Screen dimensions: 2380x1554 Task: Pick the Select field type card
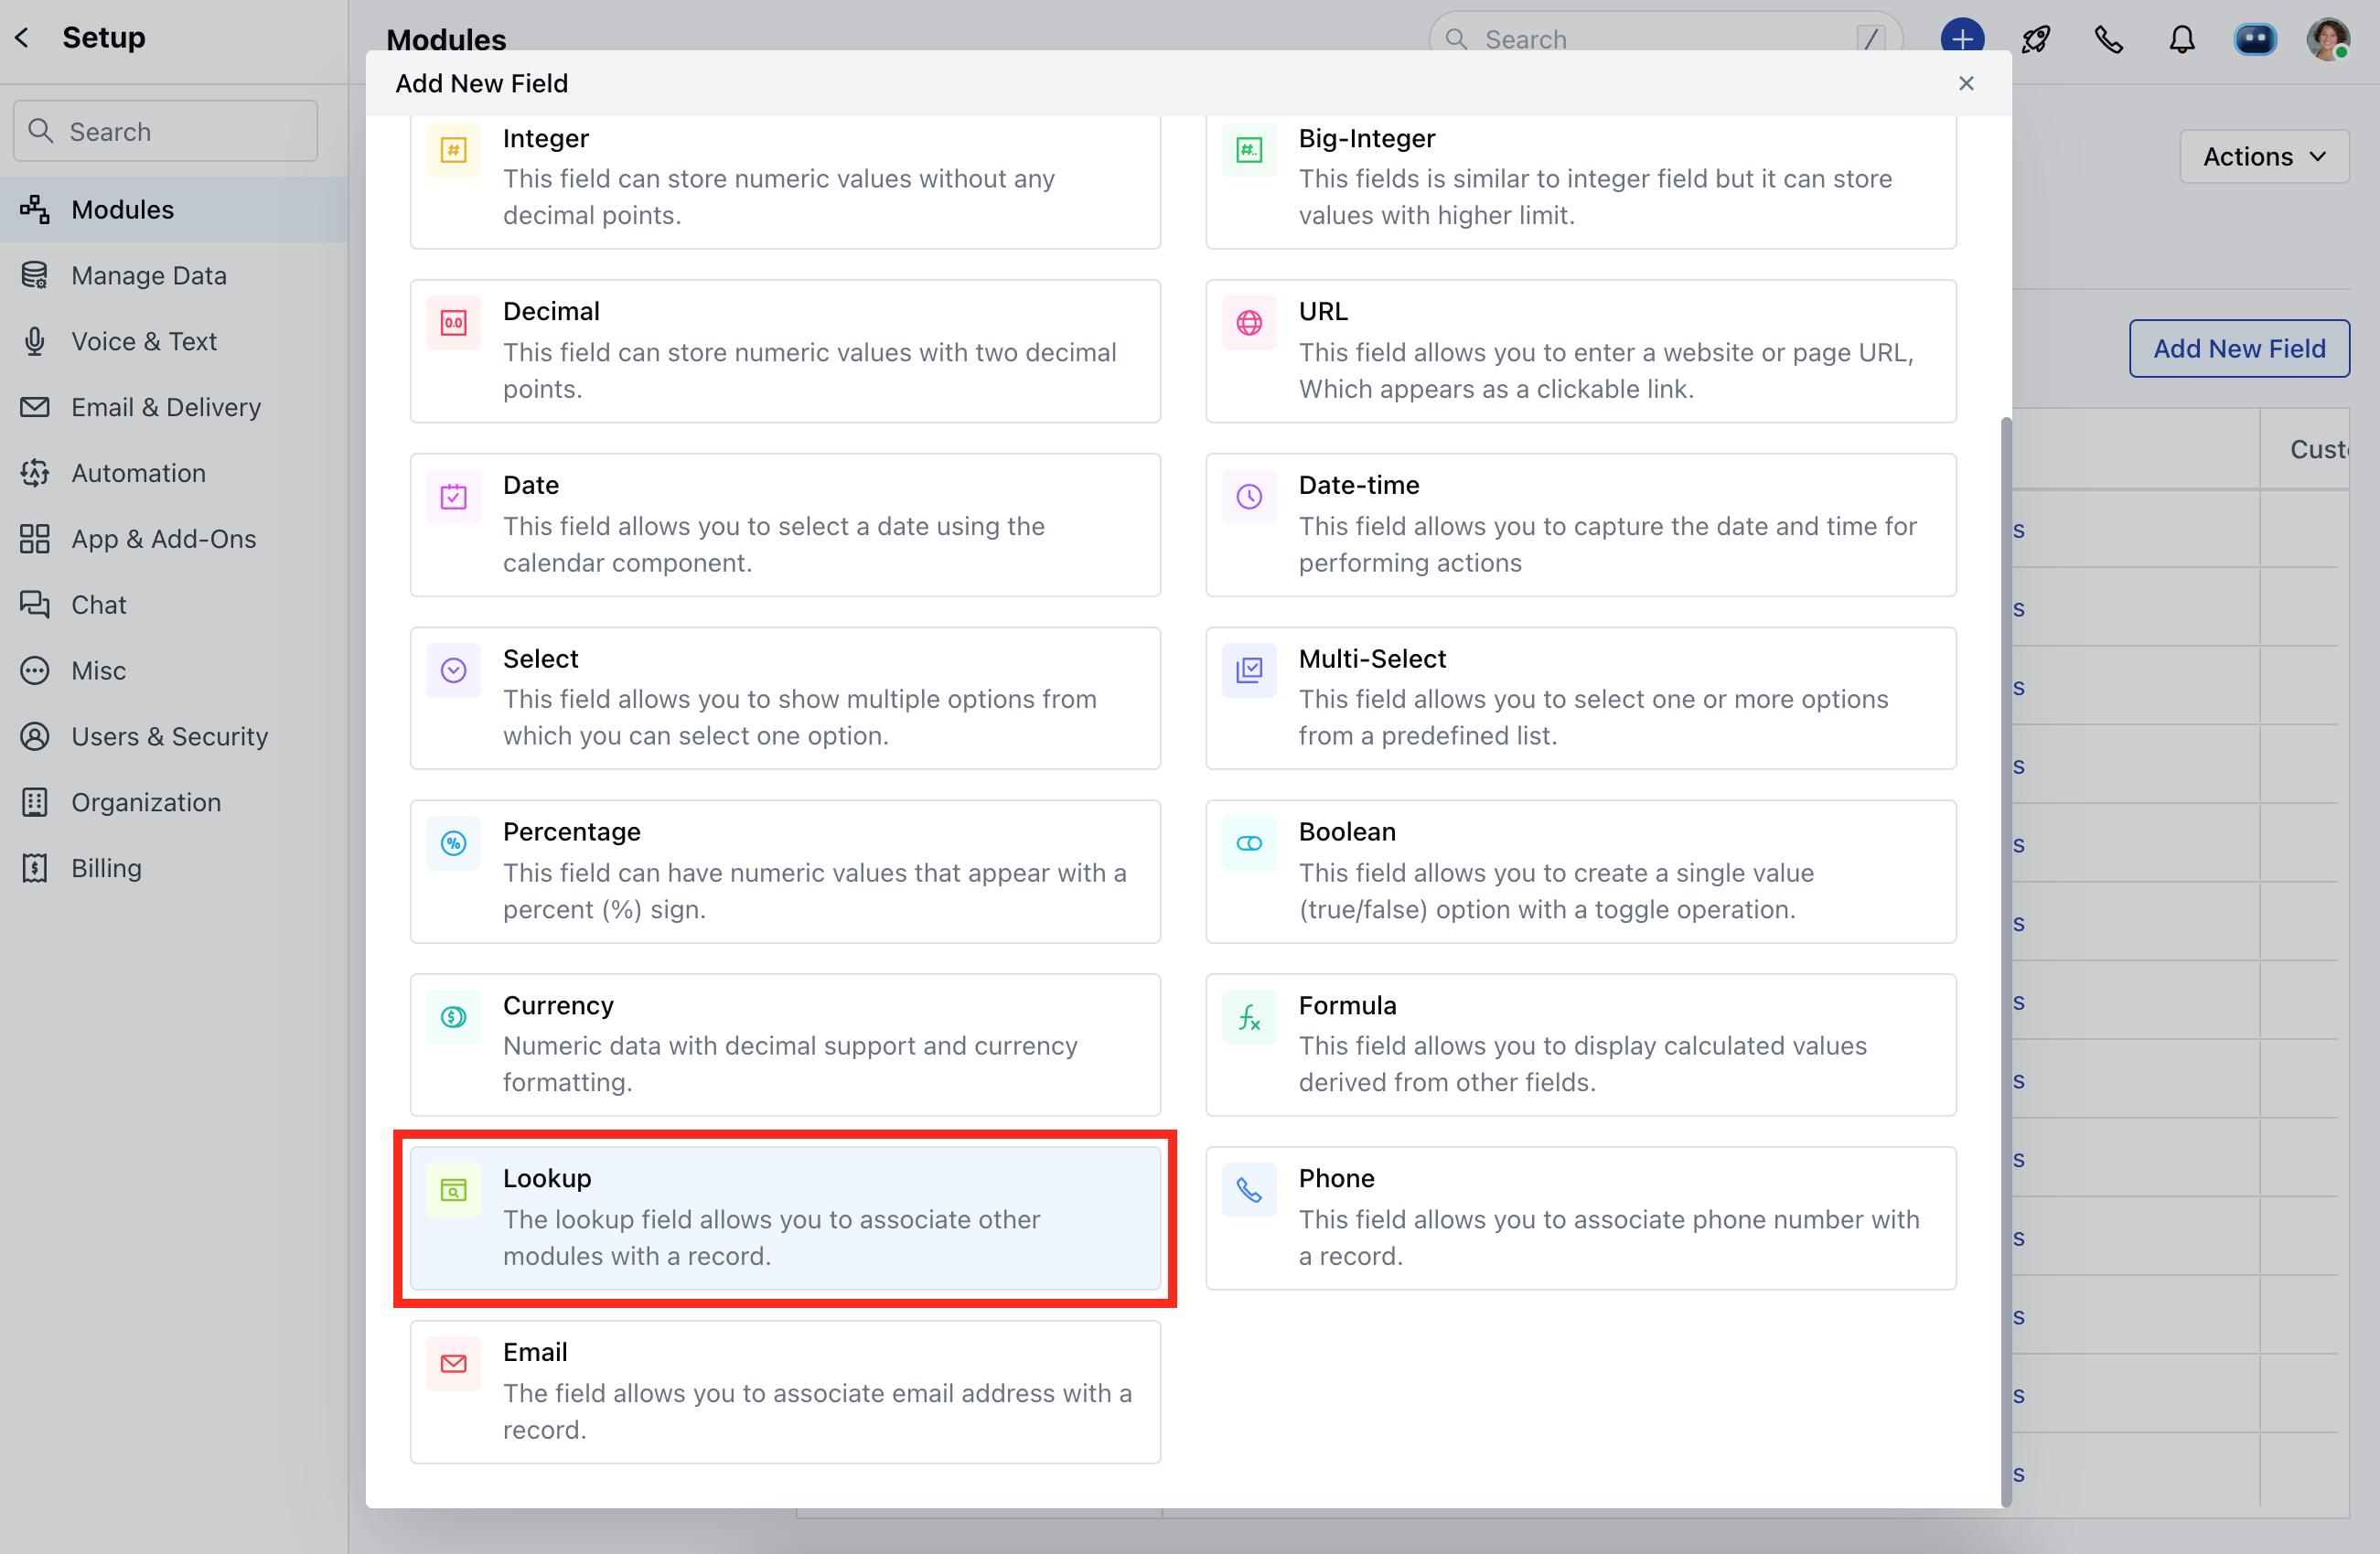[x=784, y=697]
